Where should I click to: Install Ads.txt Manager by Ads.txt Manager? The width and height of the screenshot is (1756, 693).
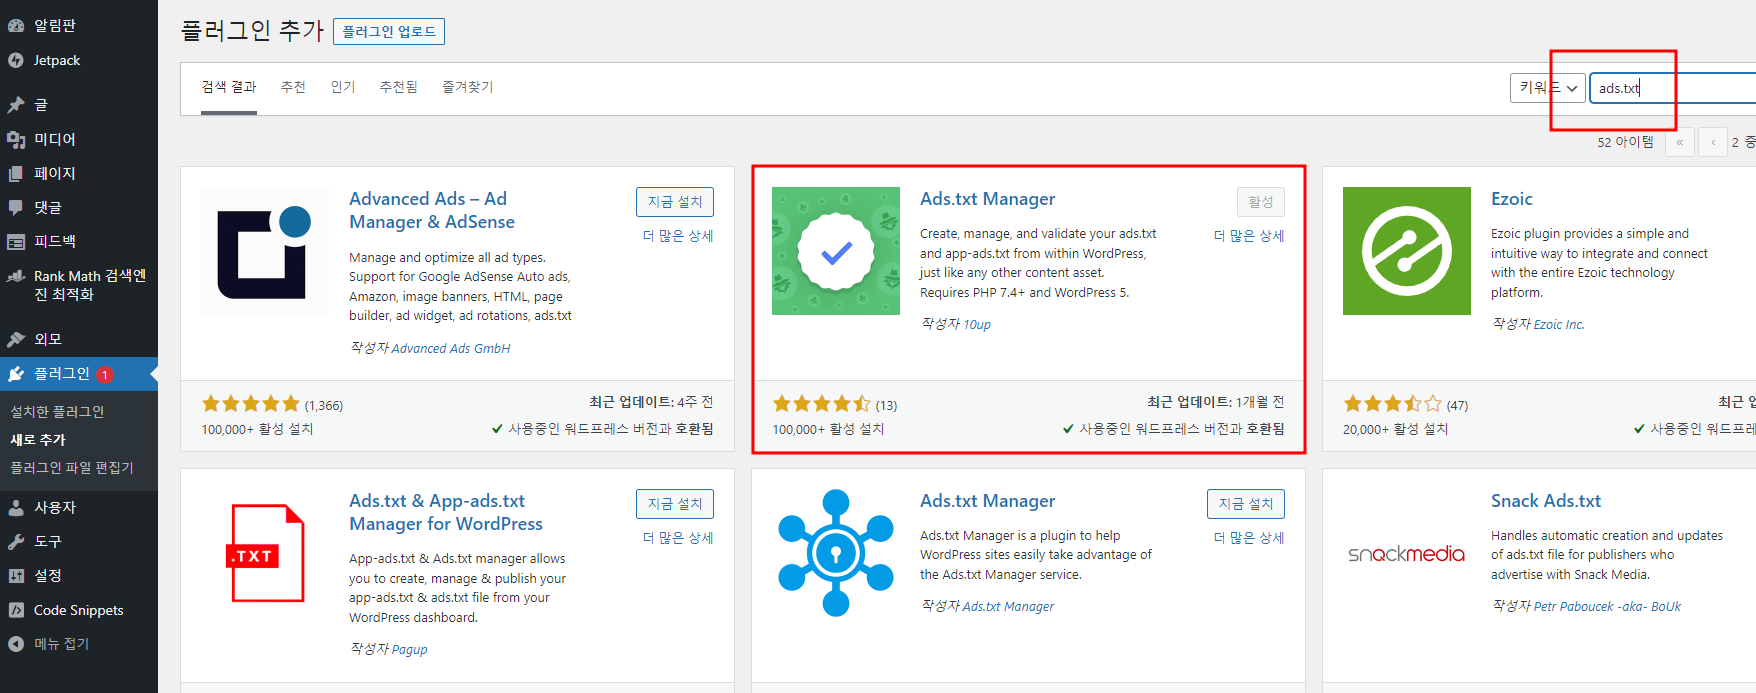[x=1246, y=504]
